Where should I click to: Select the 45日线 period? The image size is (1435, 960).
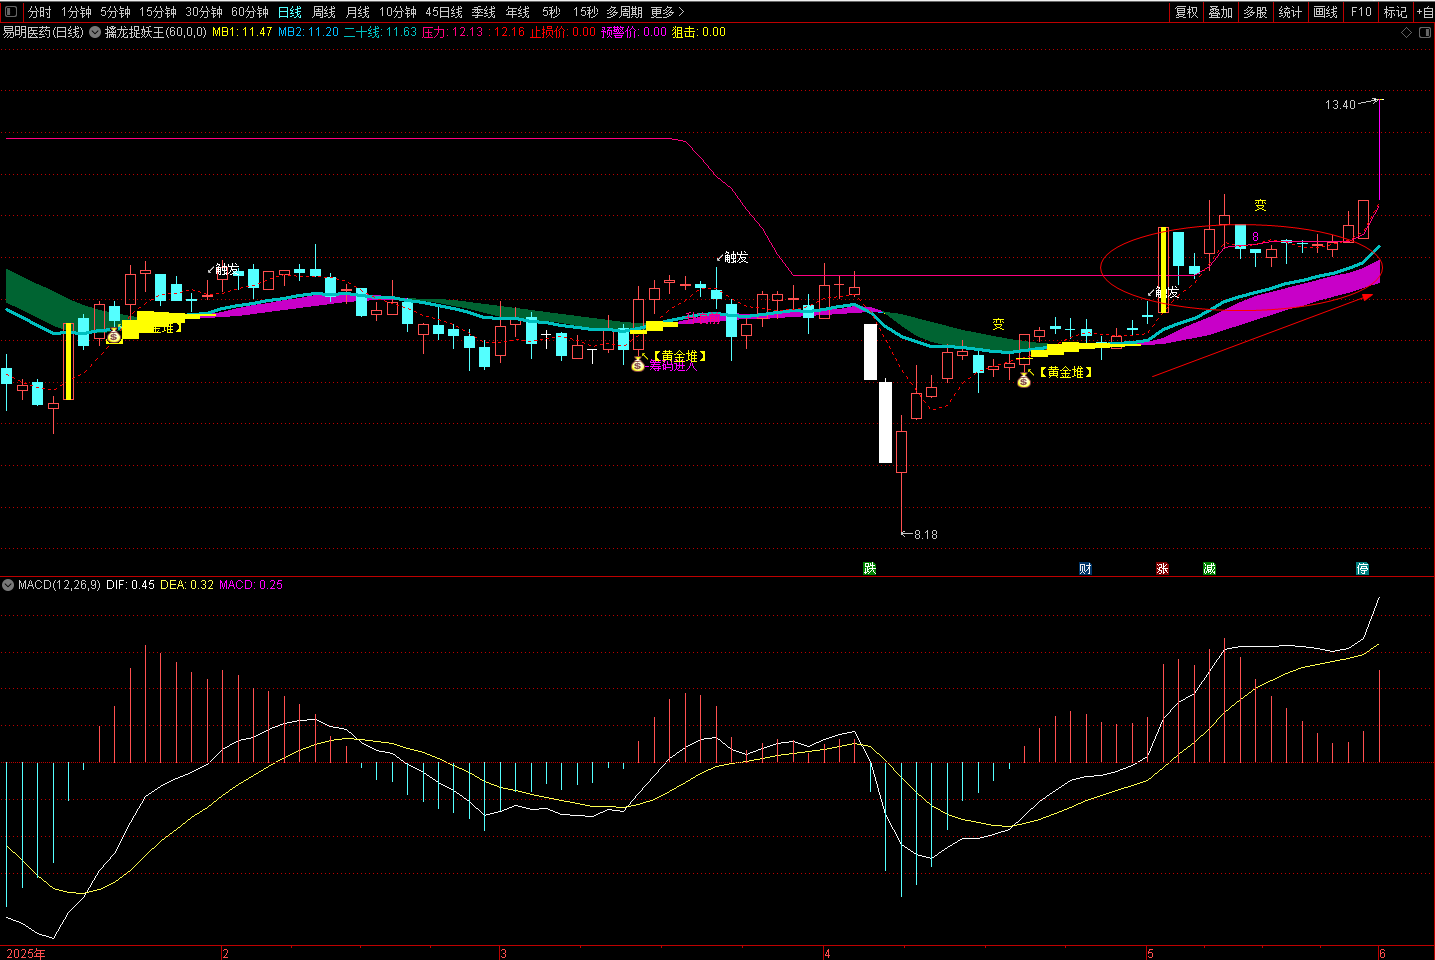(444, 12)
